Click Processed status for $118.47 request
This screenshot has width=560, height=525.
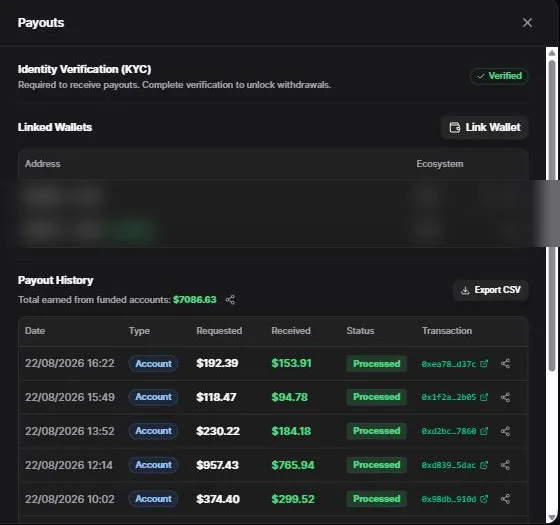(x=376, y=397)
